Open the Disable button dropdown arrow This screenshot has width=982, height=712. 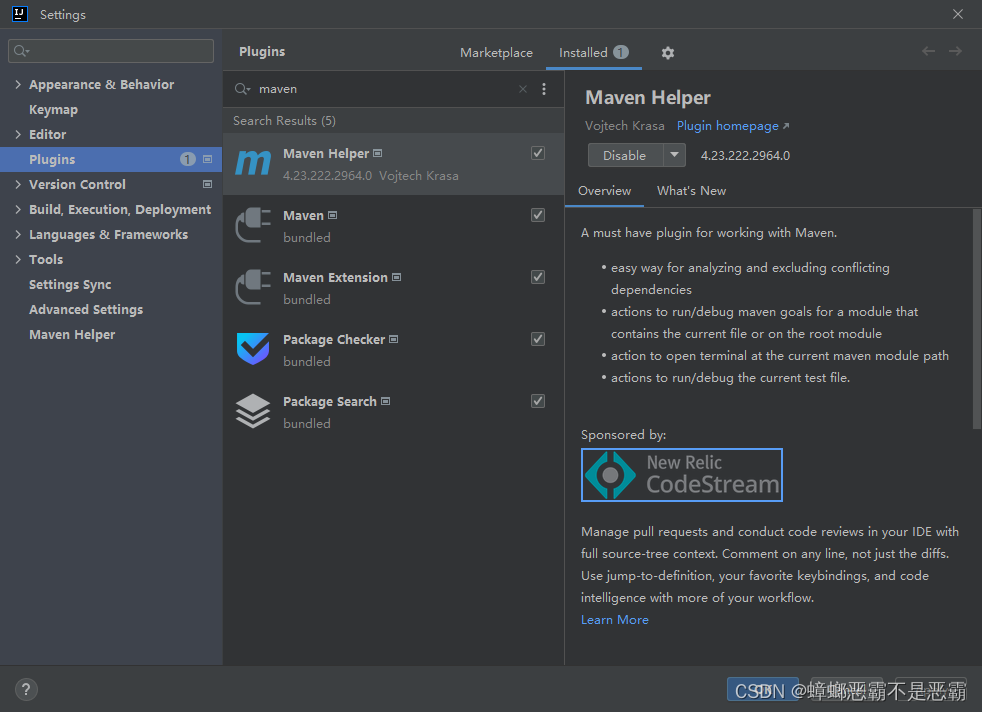[674, 155]
